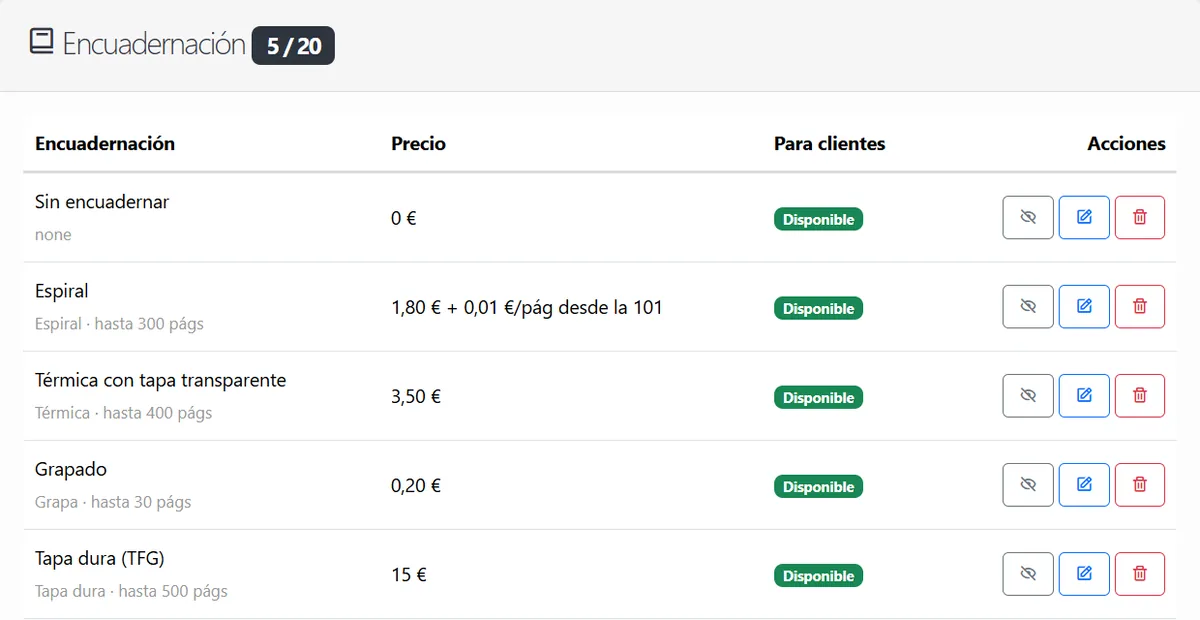
Task: Edit the Espiral binding
Action: (1084, 307)
